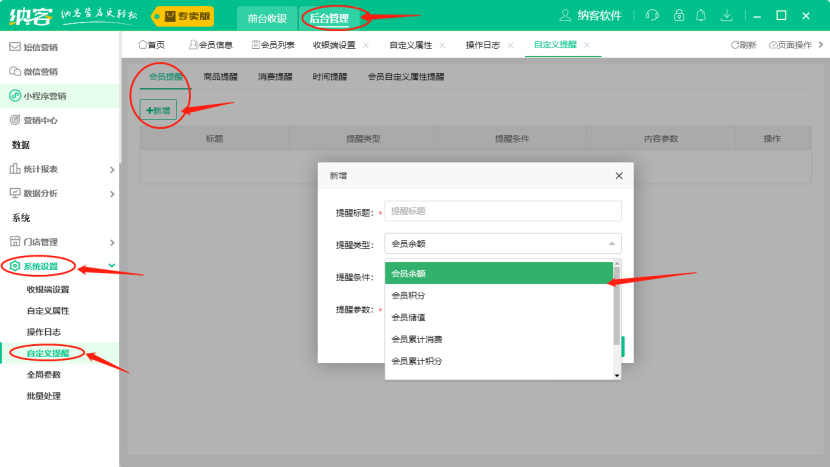Click the 纳客软件 user account icon
Screen dimensions: 830x467
click(566, 16)
